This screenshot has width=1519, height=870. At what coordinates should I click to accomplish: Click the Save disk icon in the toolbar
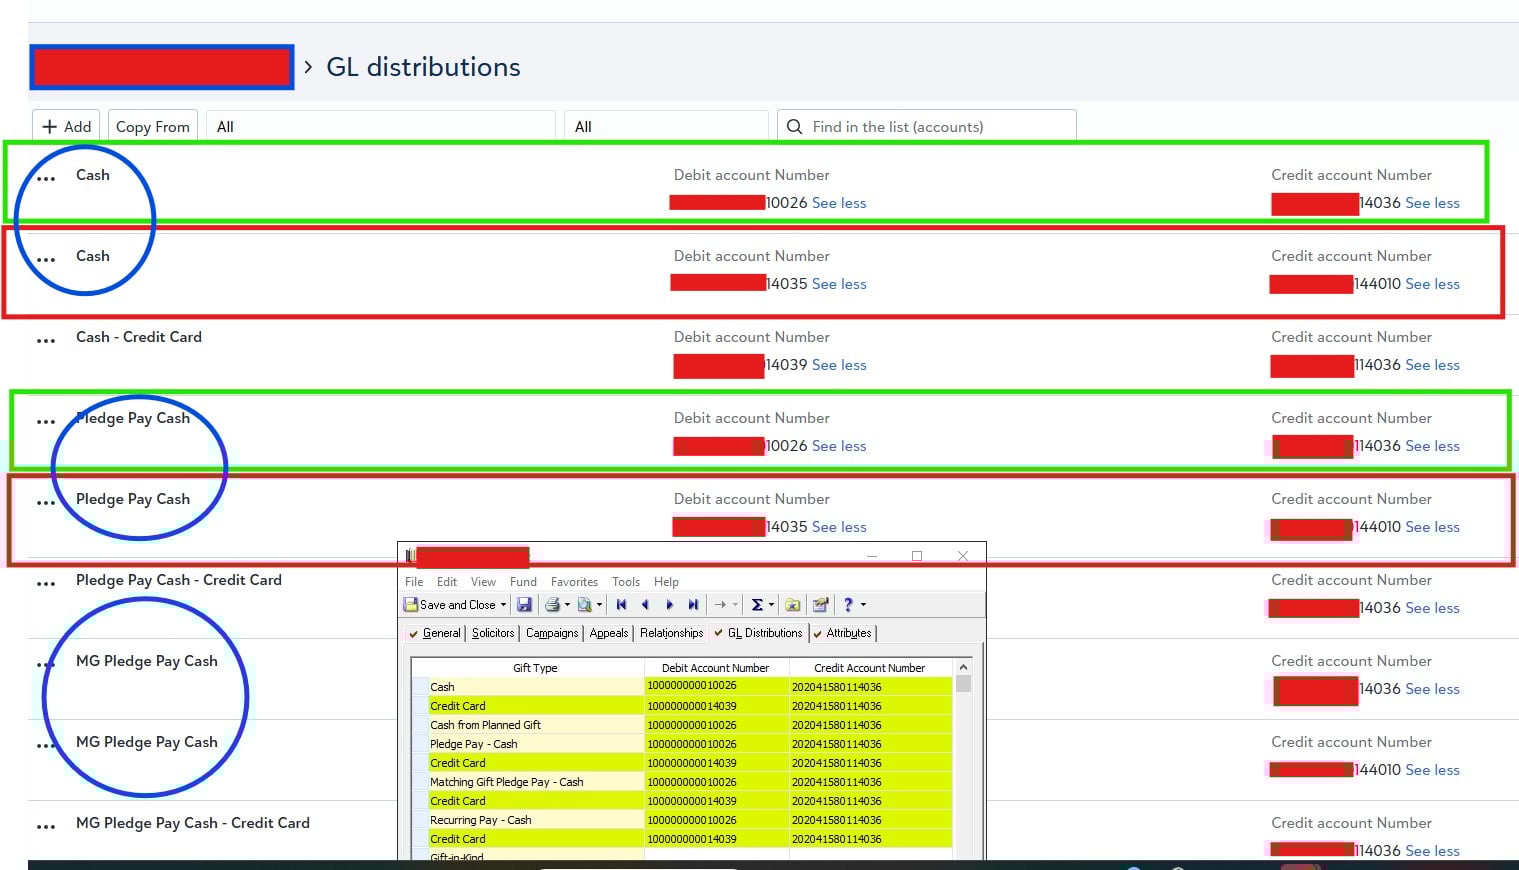525,605
